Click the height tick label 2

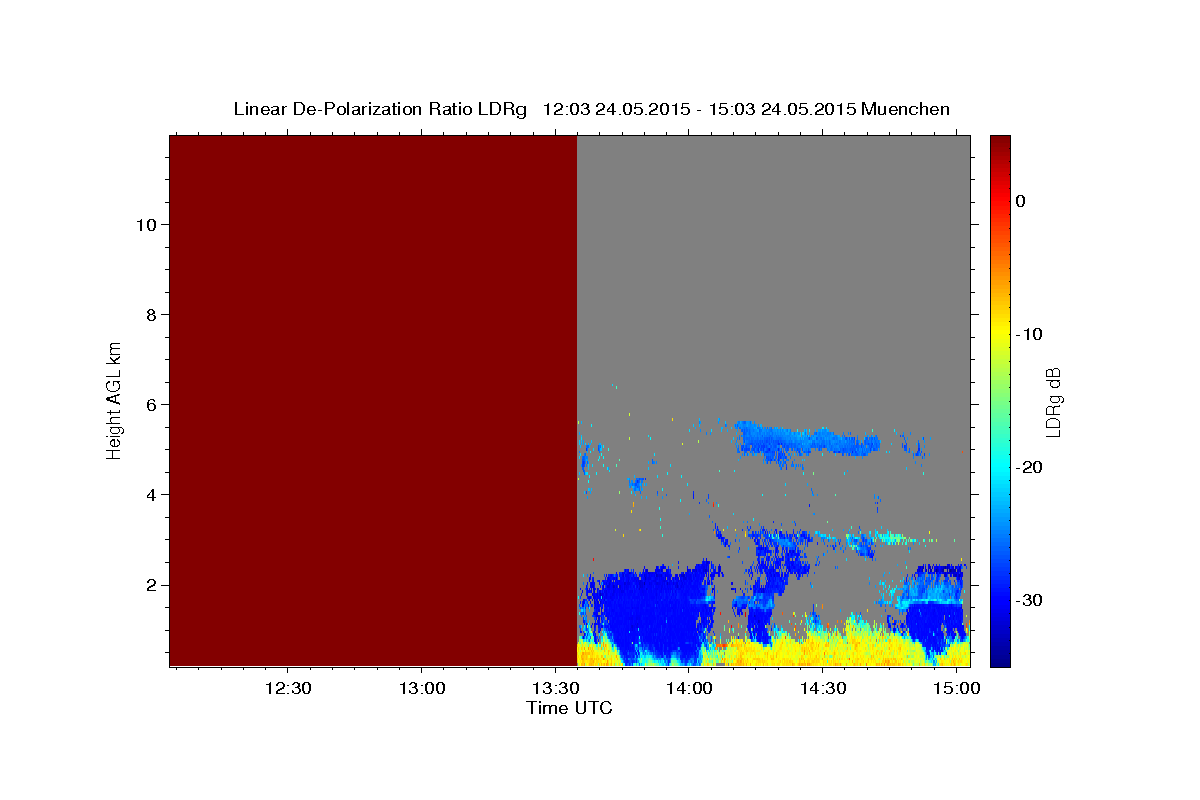click(x=149, y=585)
